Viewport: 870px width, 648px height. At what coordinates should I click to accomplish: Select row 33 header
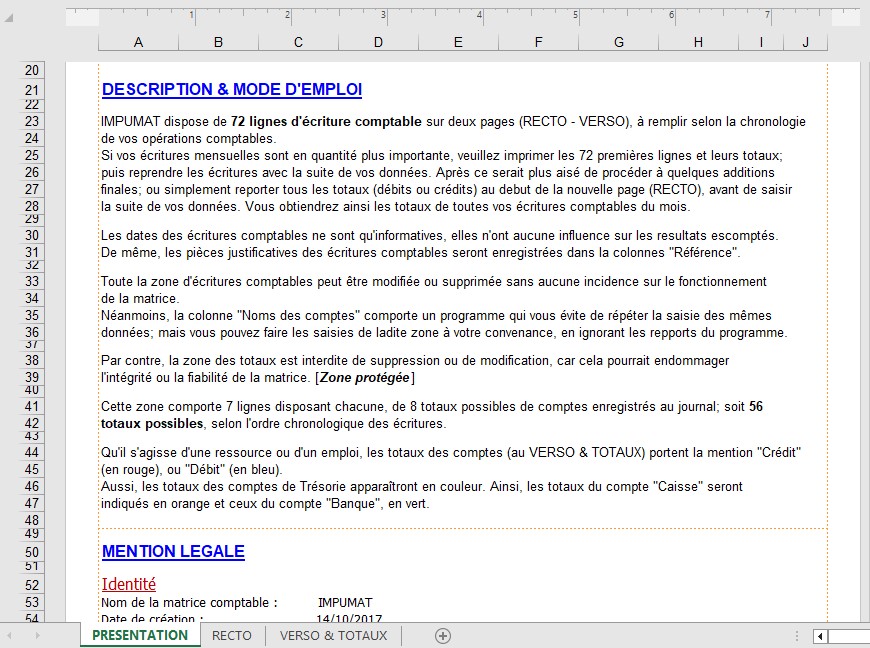pyautogui.click(x=32, y=281)
